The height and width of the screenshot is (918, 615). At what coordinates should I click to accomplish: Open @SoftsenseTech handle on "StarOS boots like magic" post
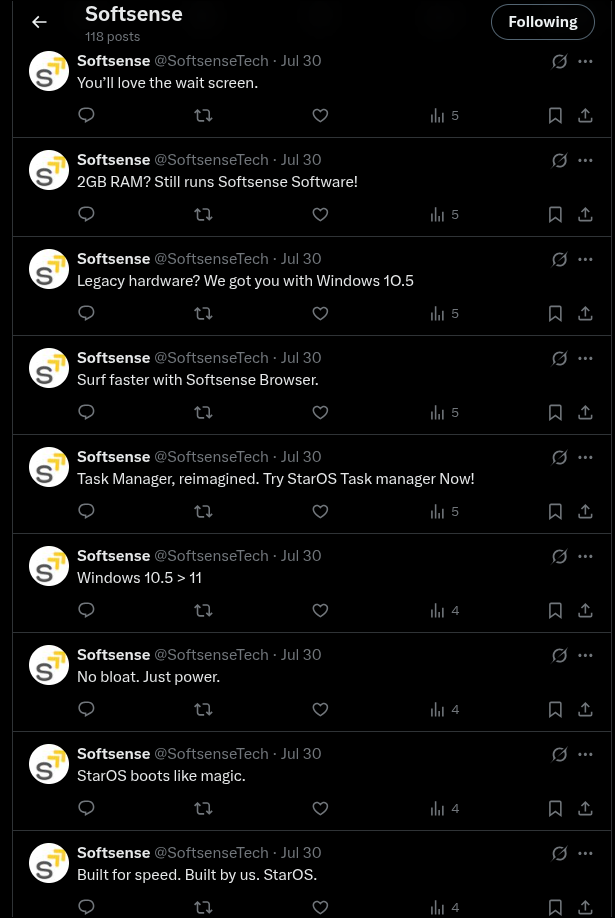tap(211, 754)
